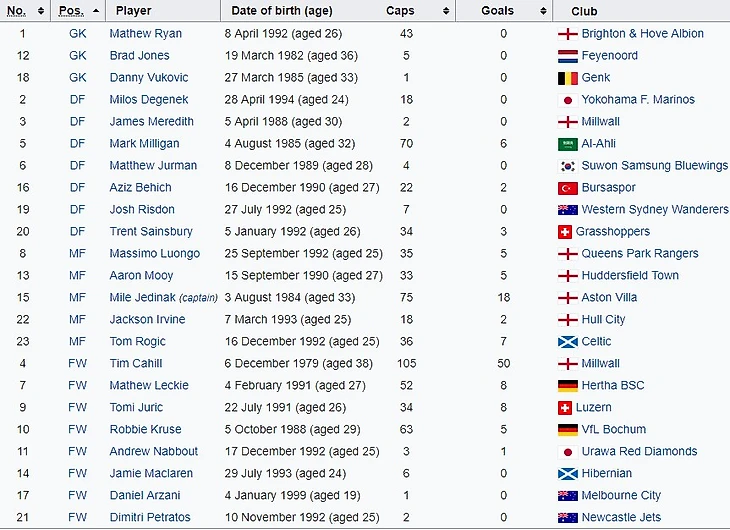Click the Japan flag icon beside Yokohama F. Marinos

[x=567, y=100]
